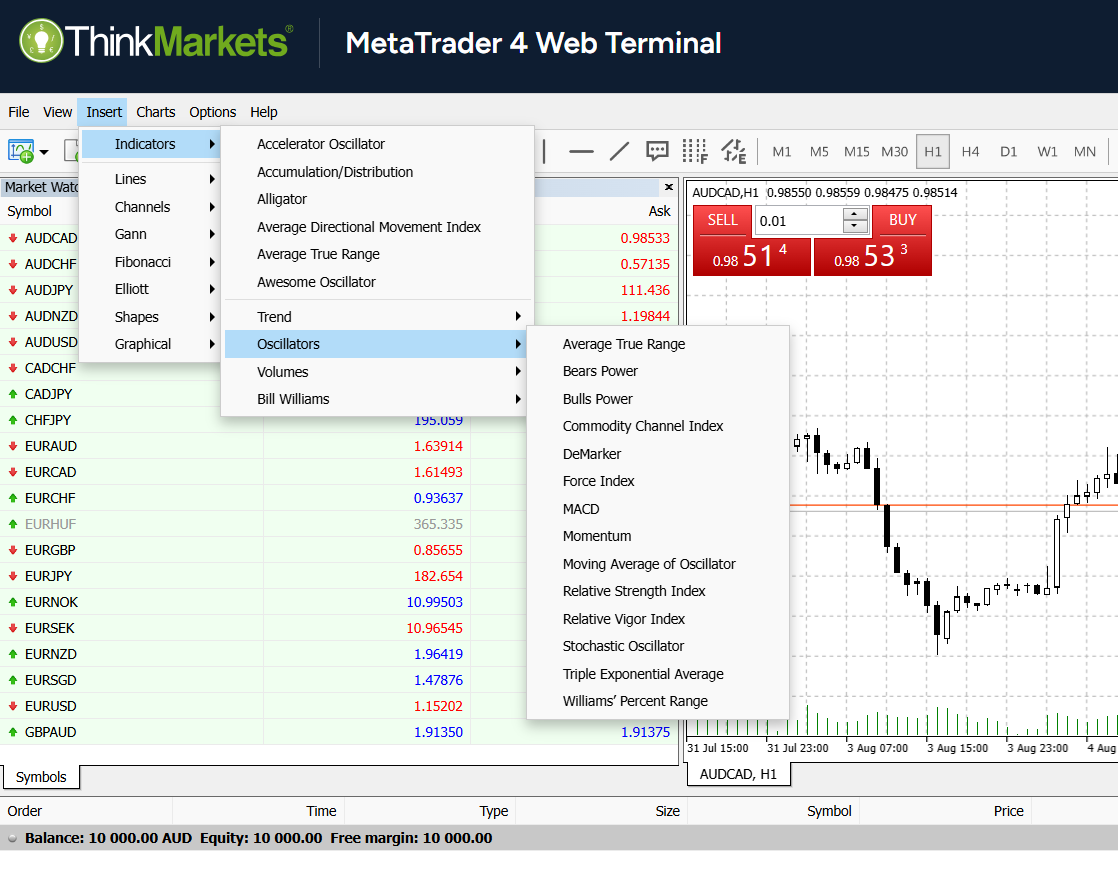Open the Symbols tab
Screen dimensions: 1118x878
pyautogui.click(x=41, y=777)
